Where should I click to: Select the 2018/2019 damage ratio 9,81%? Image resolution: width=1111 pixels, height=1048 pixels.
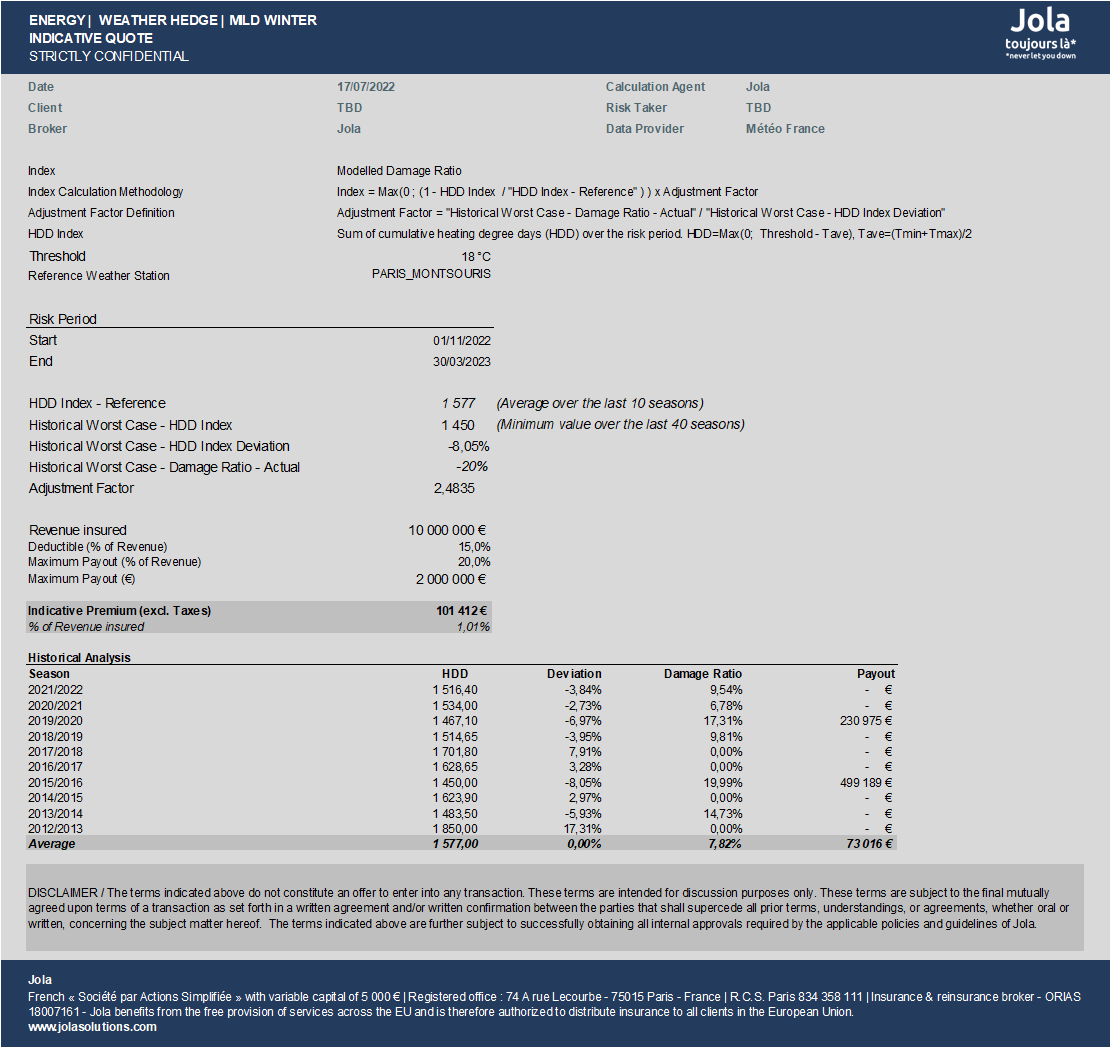point(726,737)
